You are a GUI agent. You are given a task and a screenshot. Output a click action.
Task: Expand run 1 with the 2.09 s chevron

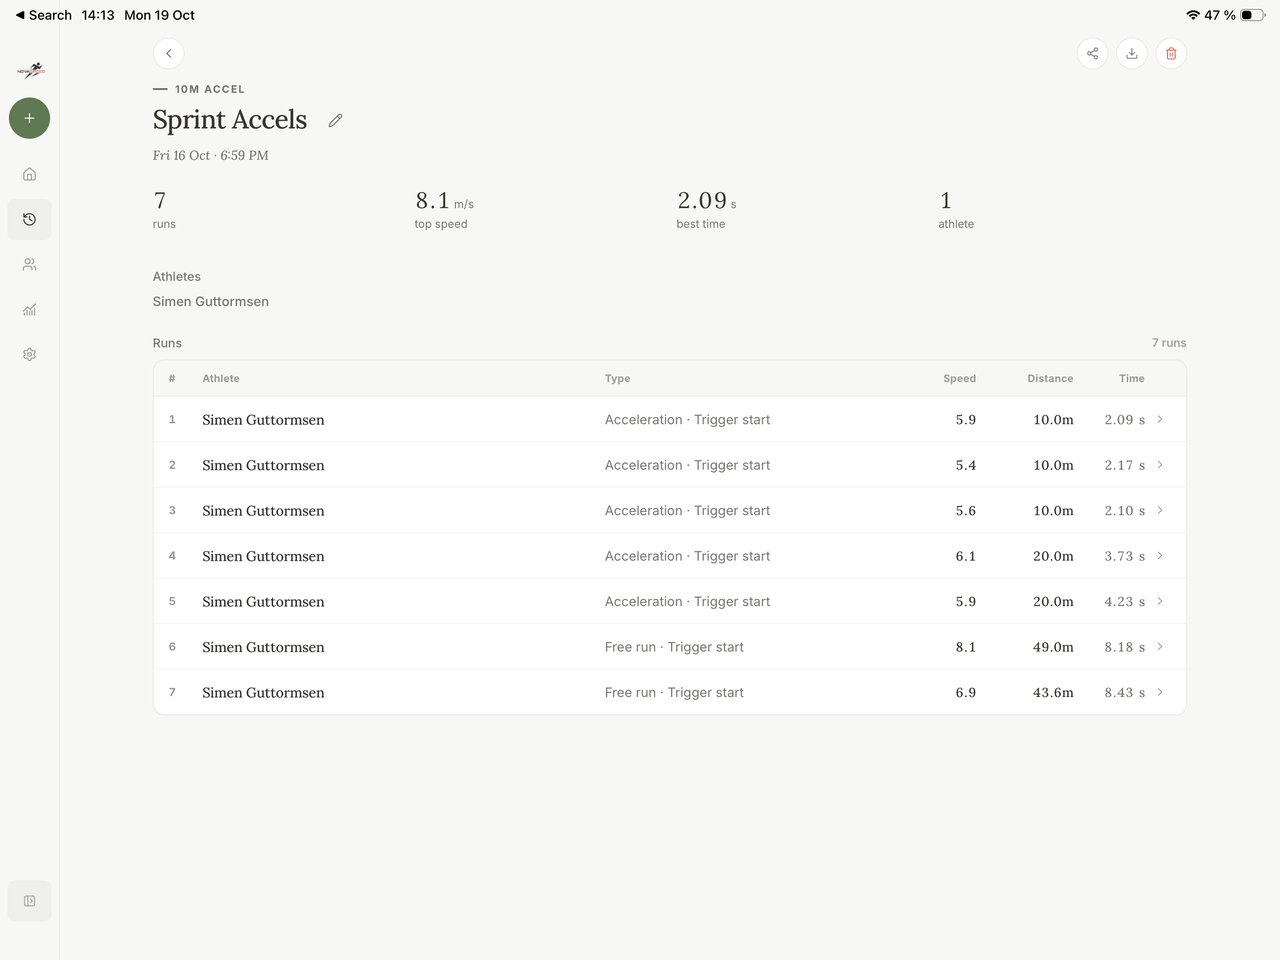pyautogui.click(x=1160, y=419)
